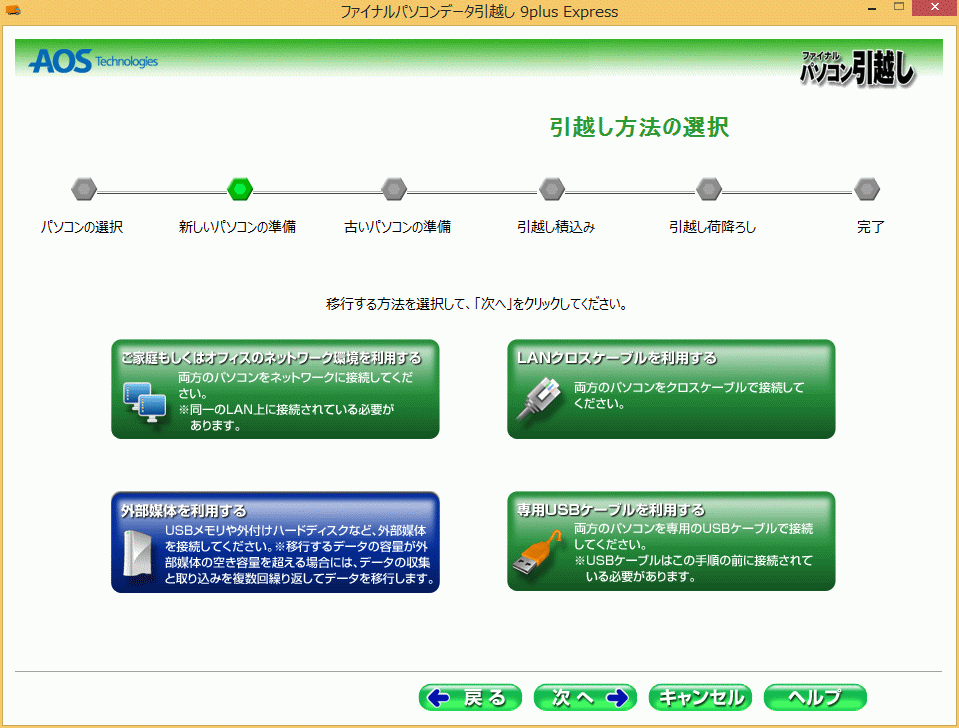This screenshot has width=959, height=728.
Task: Open help with ヘルプ button
Action: tap(814, 697)
